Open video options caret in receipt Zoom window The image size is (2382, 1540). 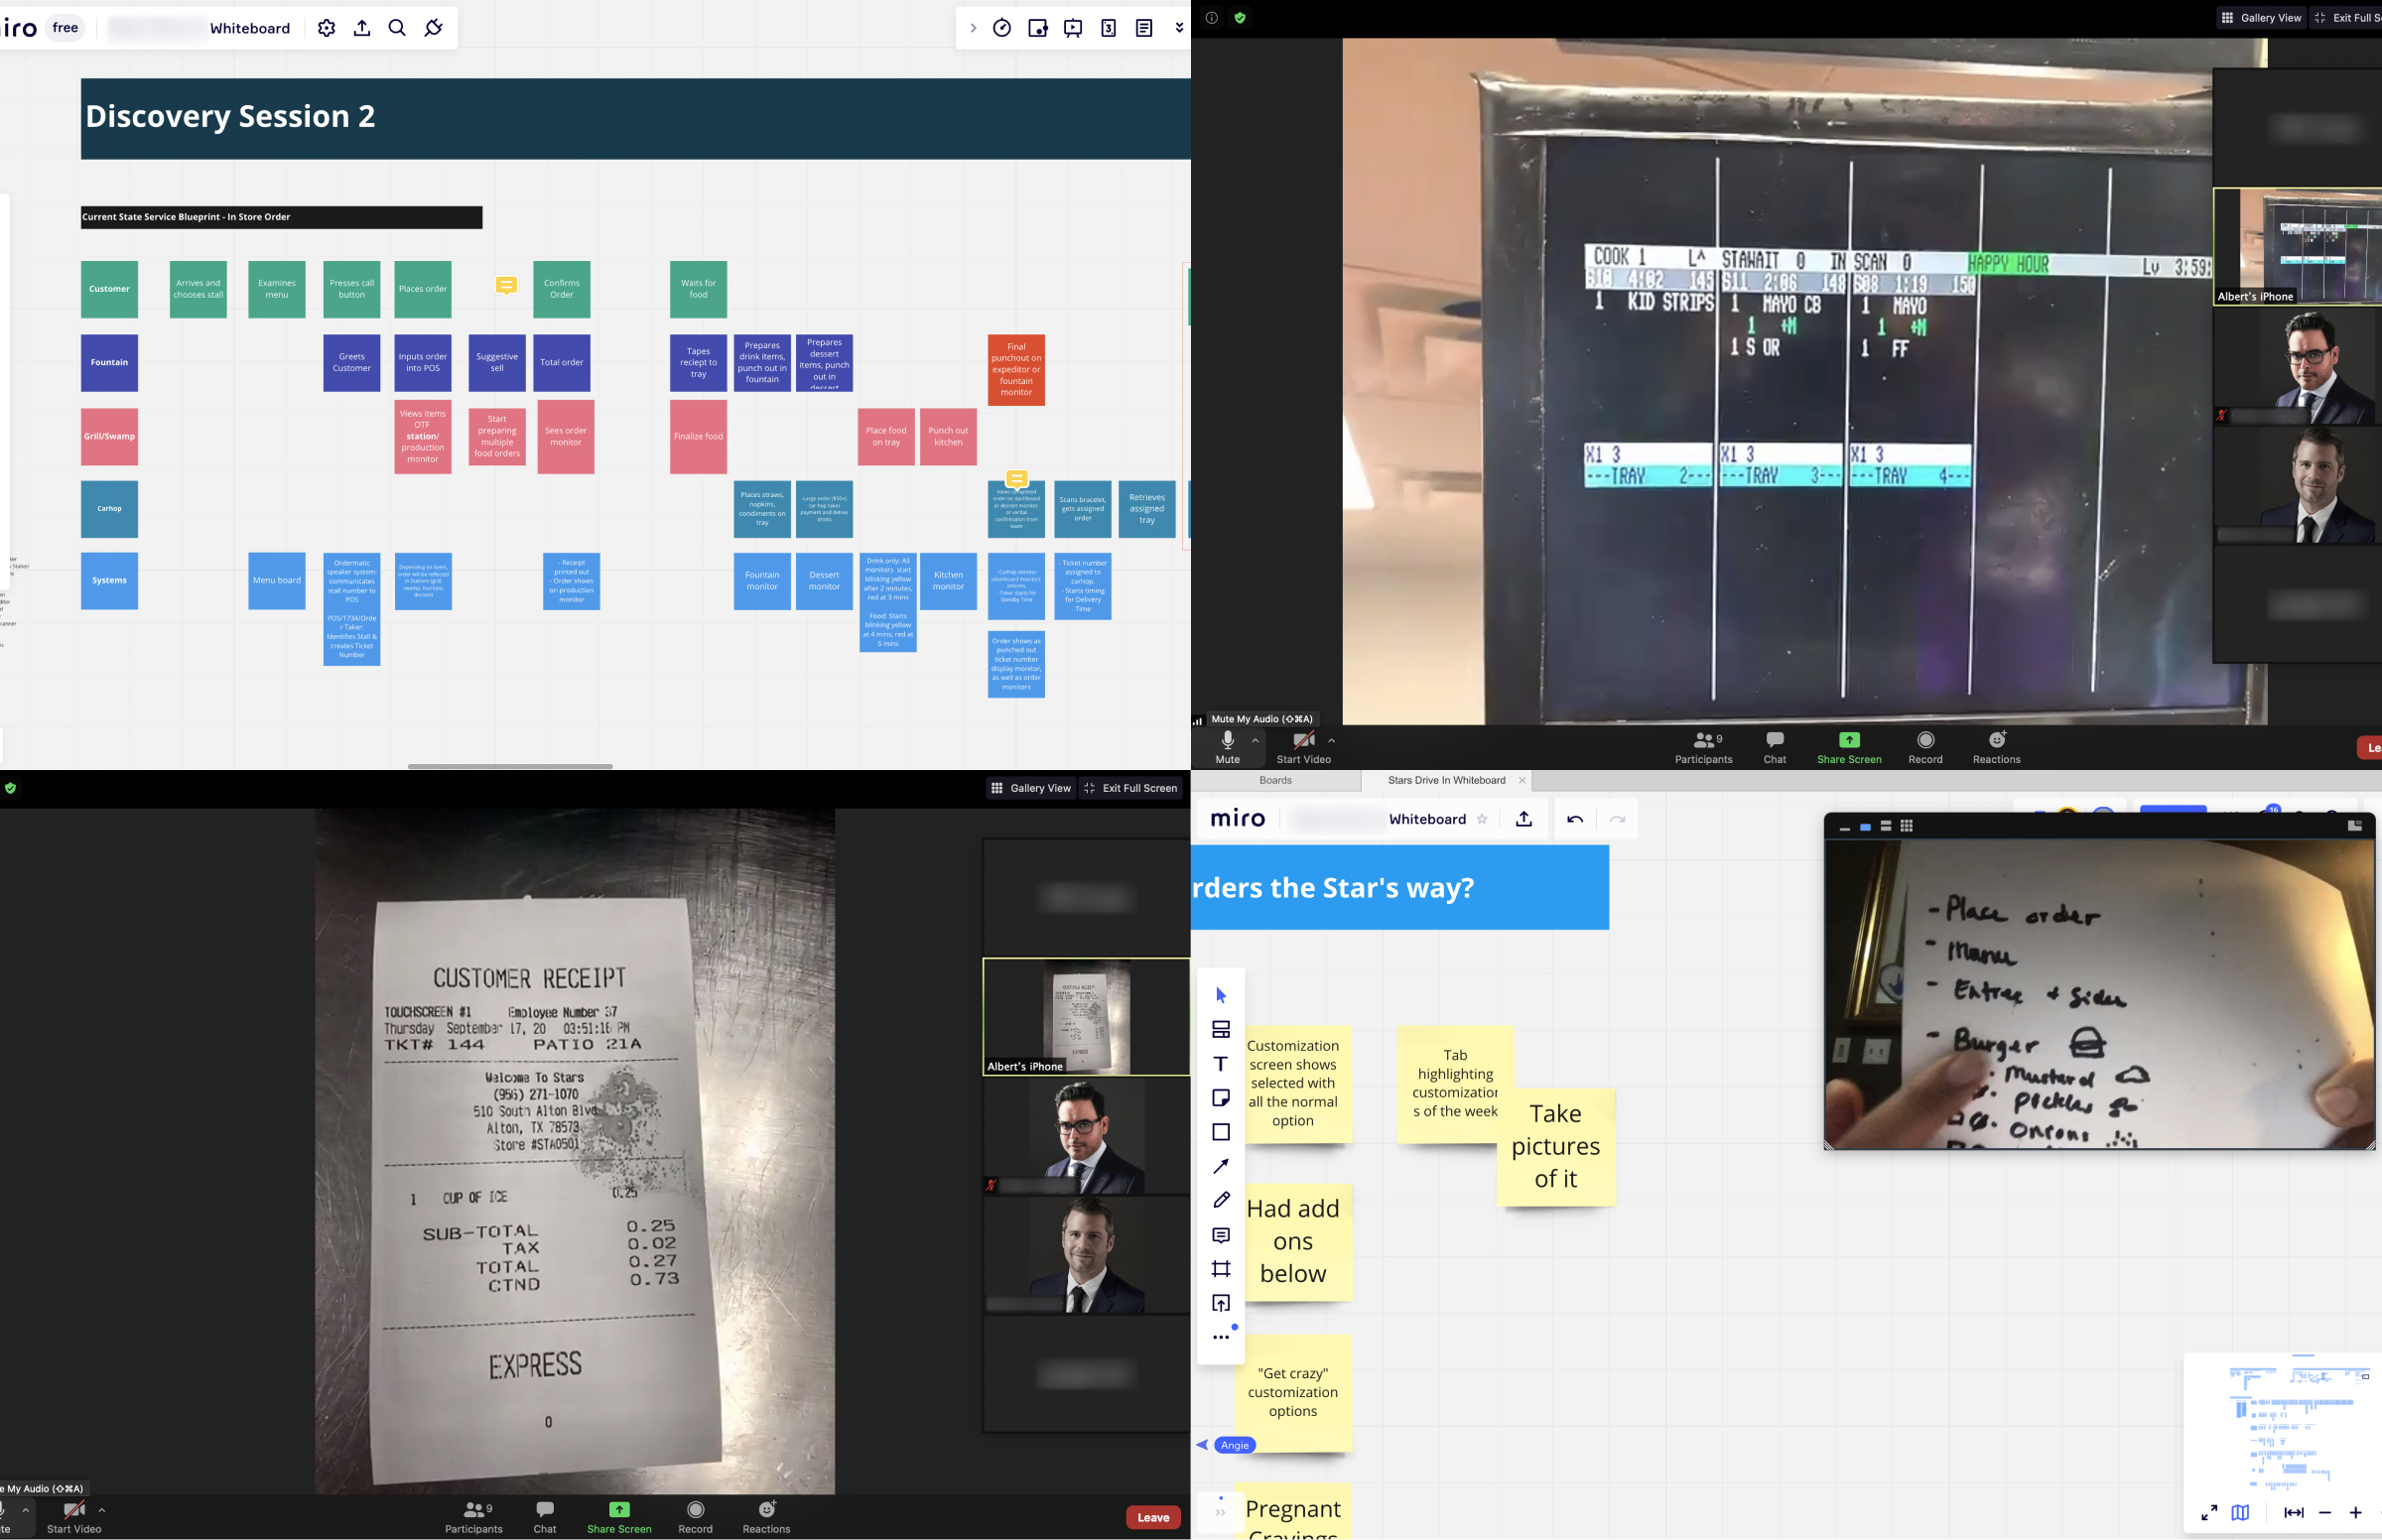[102, 1511]
